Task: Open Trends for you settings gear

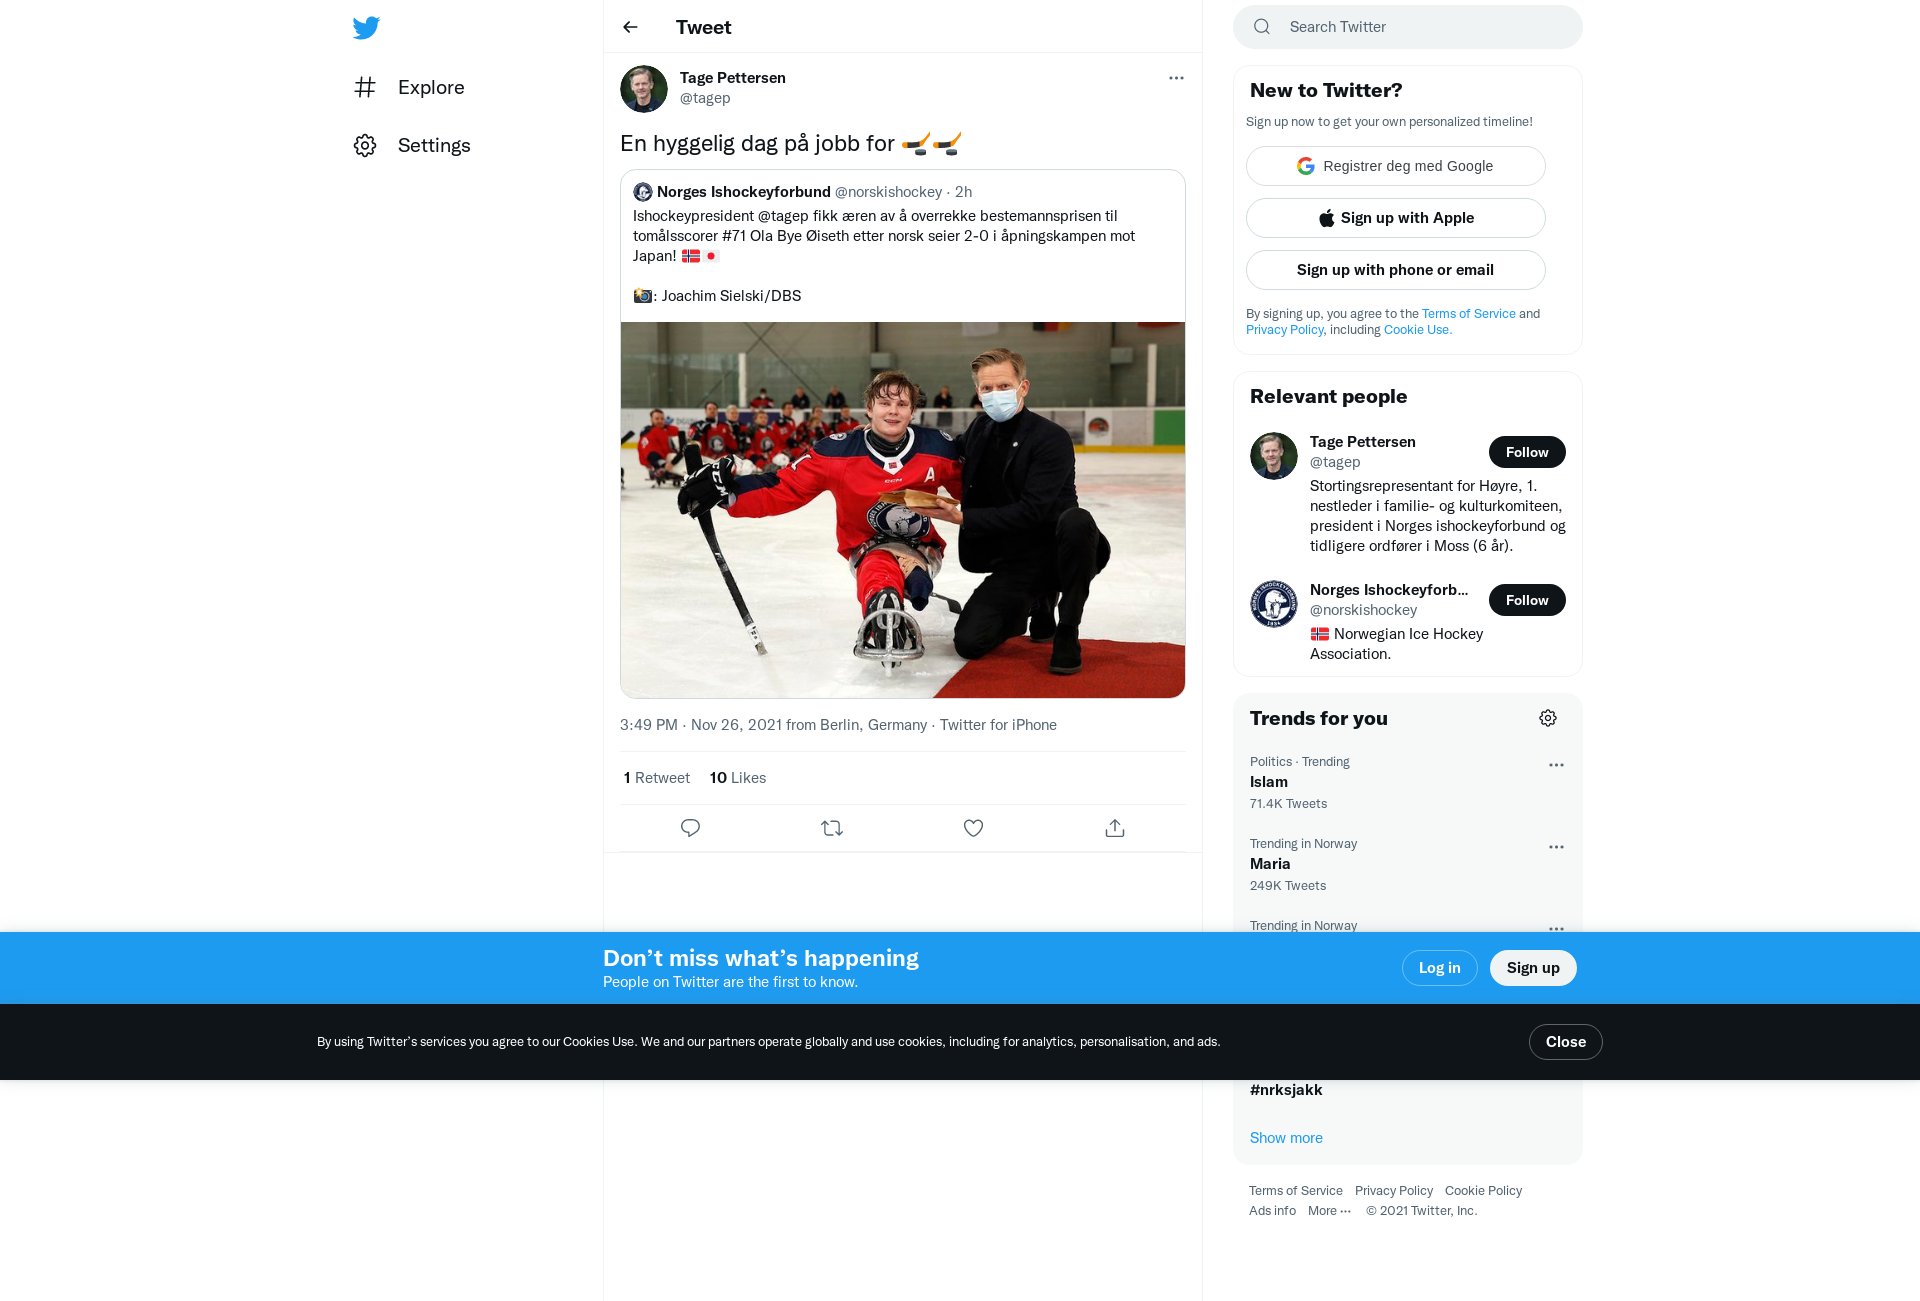Action: (1548, 718)
